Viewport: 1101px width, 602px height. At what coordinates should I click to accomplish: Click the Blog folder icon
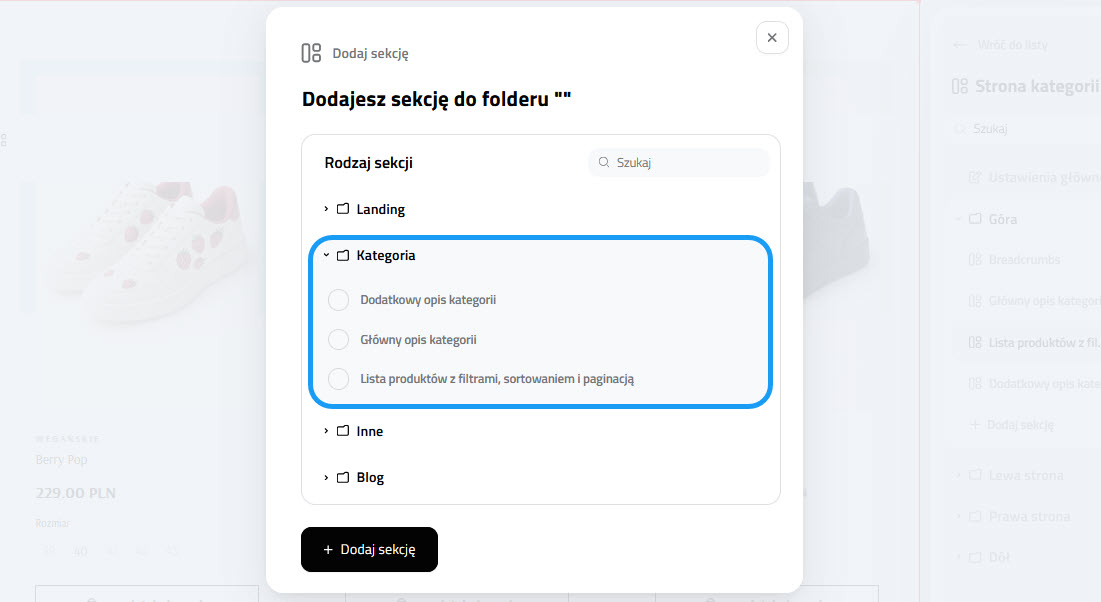click(343, 478)
